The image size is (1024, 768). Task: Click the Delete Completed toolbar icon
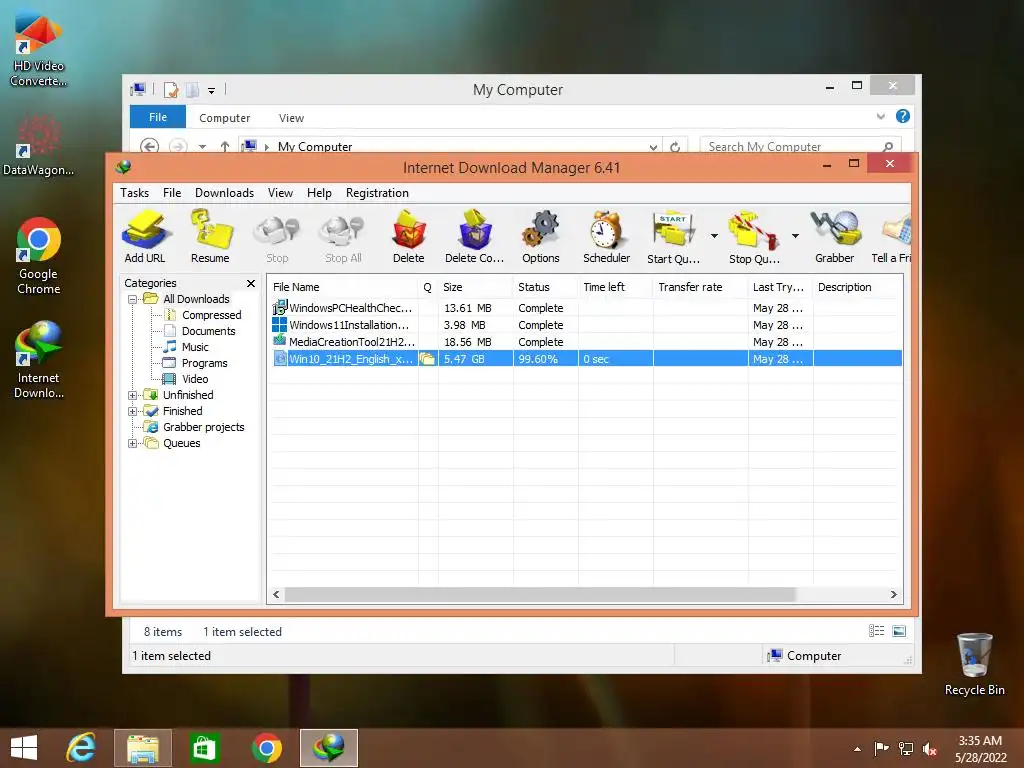[475, 236]
